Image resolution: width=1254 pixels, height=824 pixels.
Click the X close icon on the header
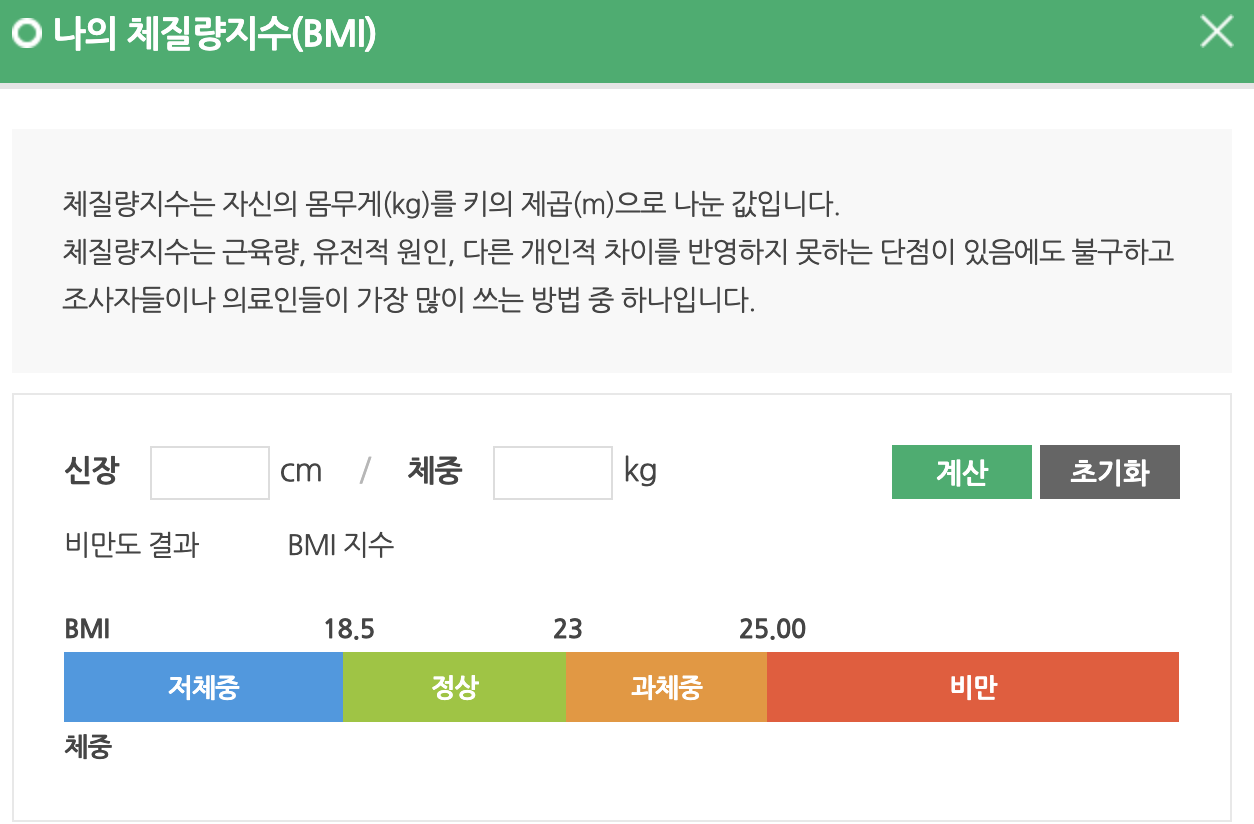tap(1216, 31)
